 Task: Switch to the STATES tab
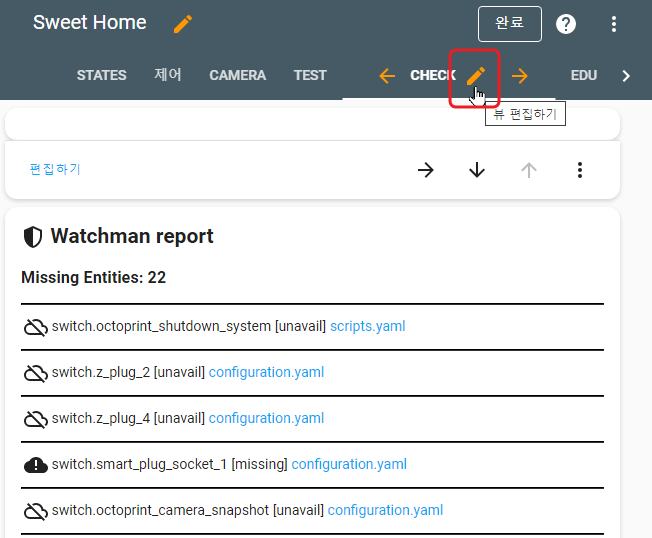pyautogui.click(x=101, y=75)
